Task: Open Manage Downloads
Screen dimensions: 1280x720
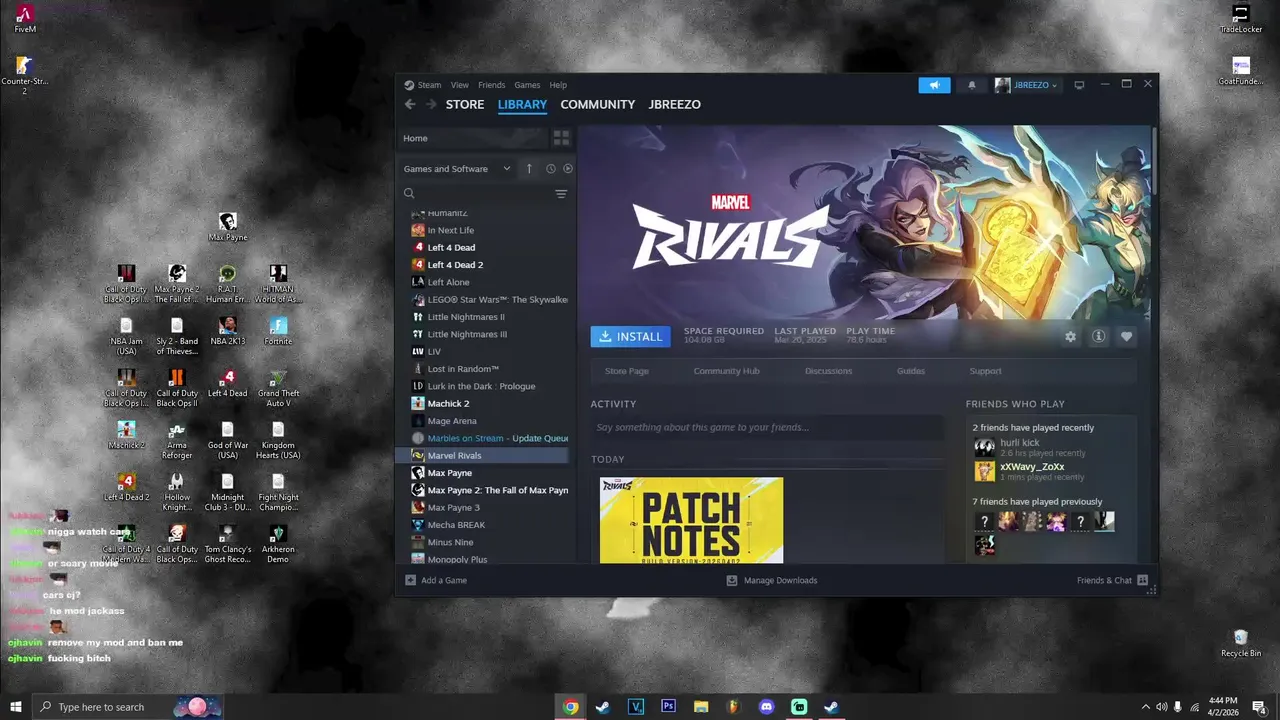Action: [772, 580]
